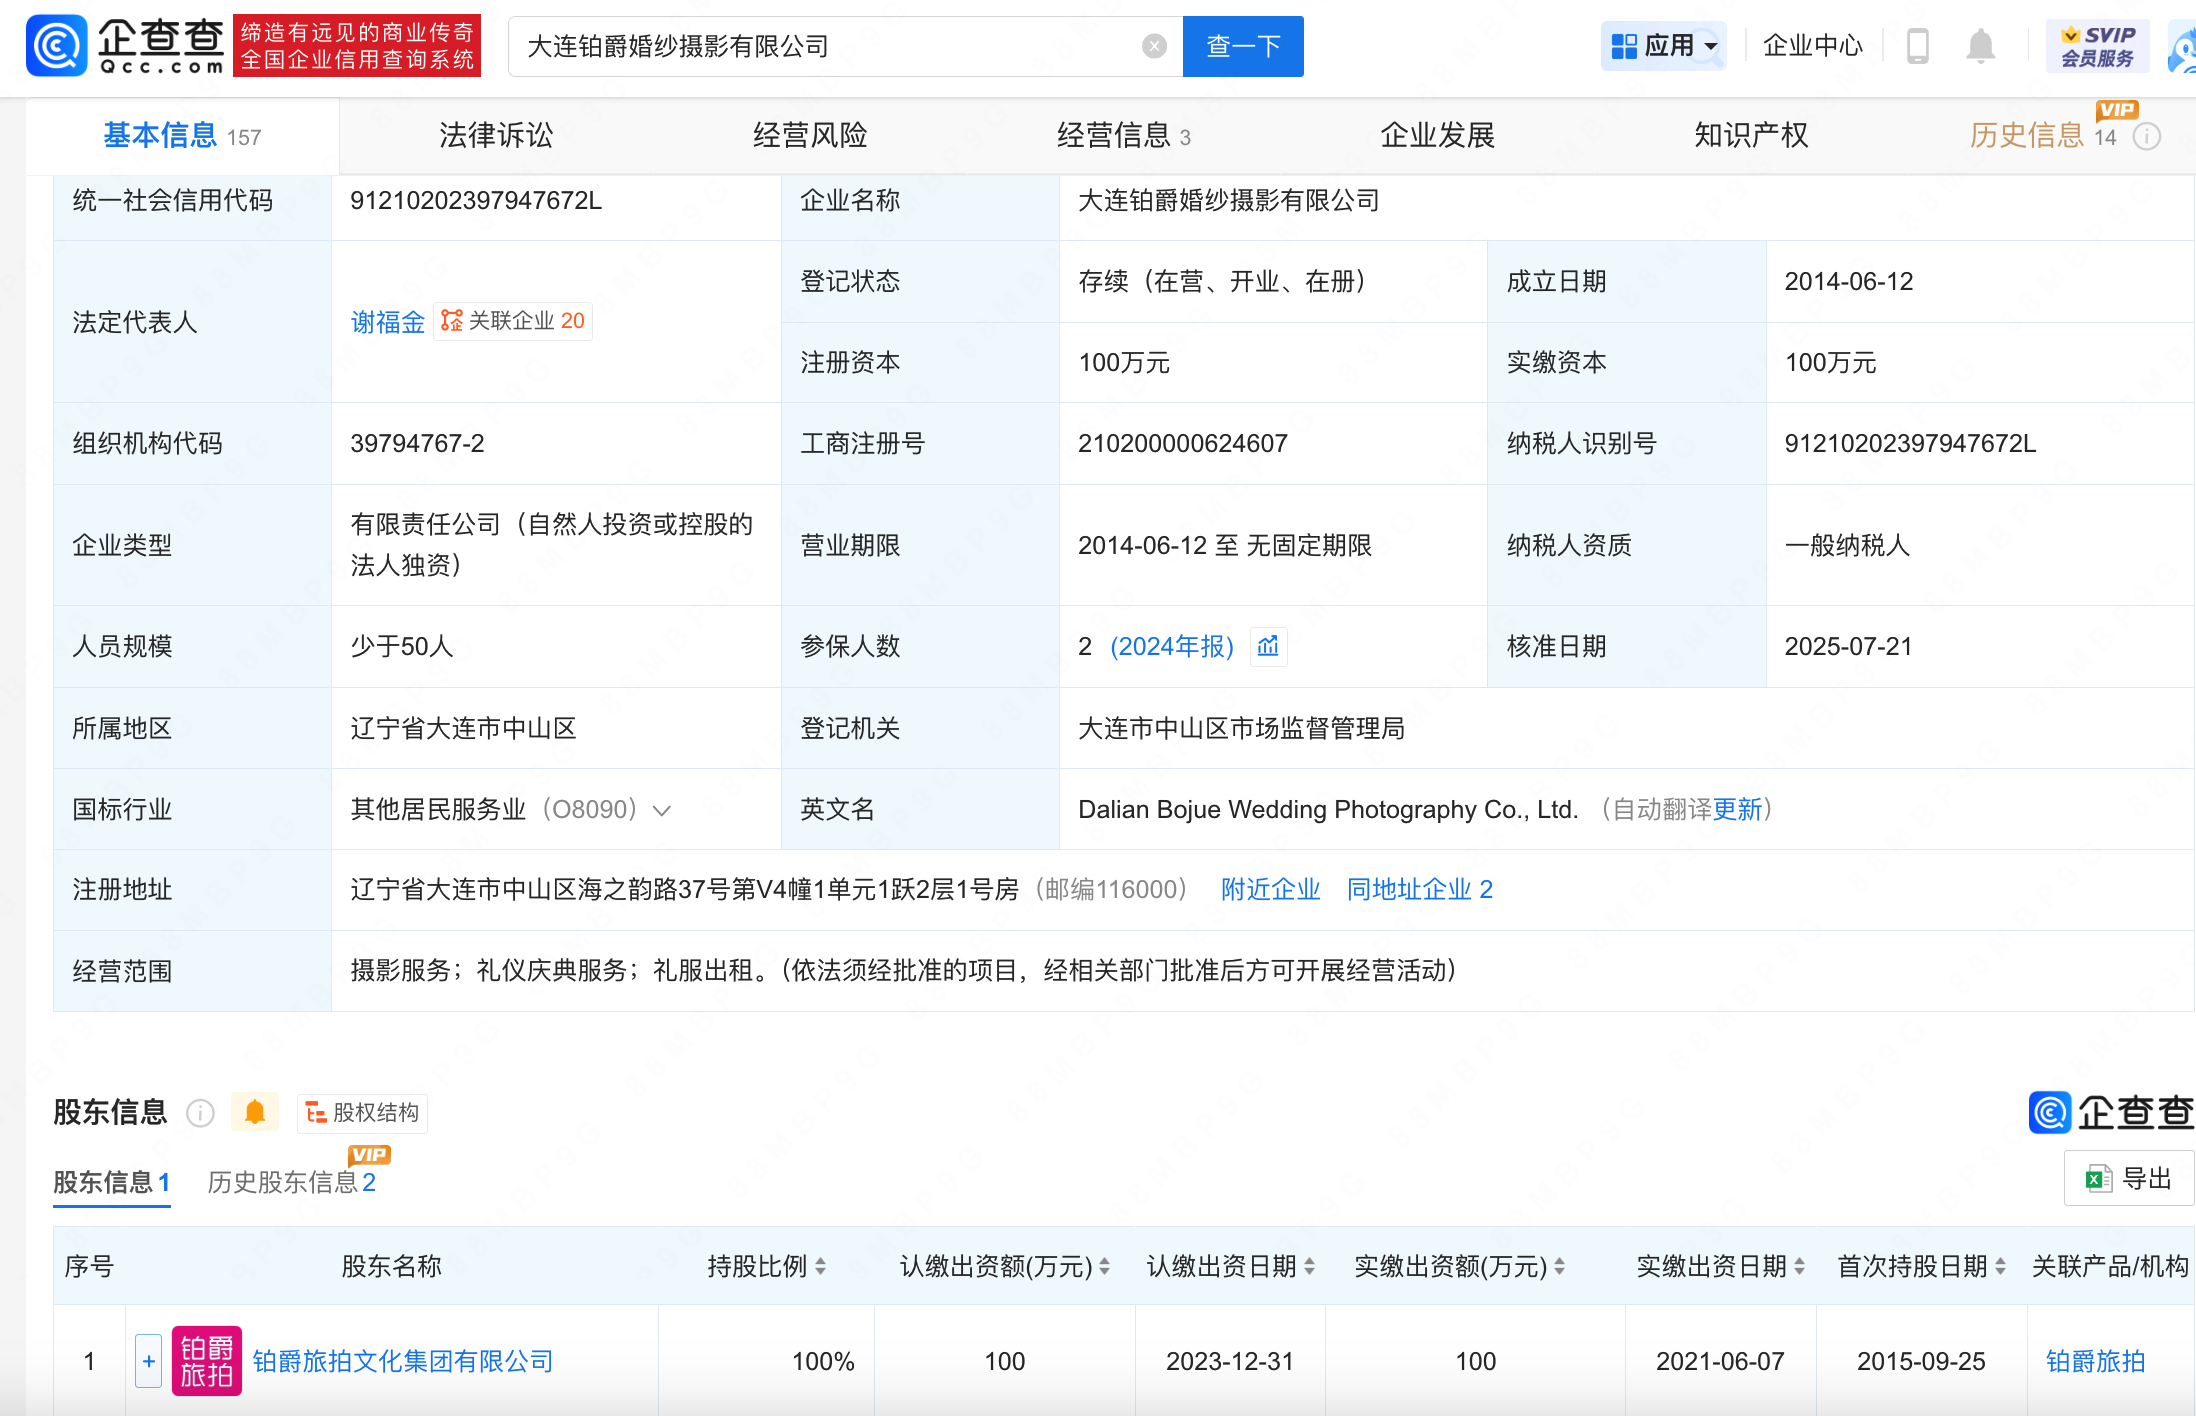The image size is (2196, 1416).
Task: Click 纳税人资质 一般纳税人 value
Action: (x=1847, y=546)
